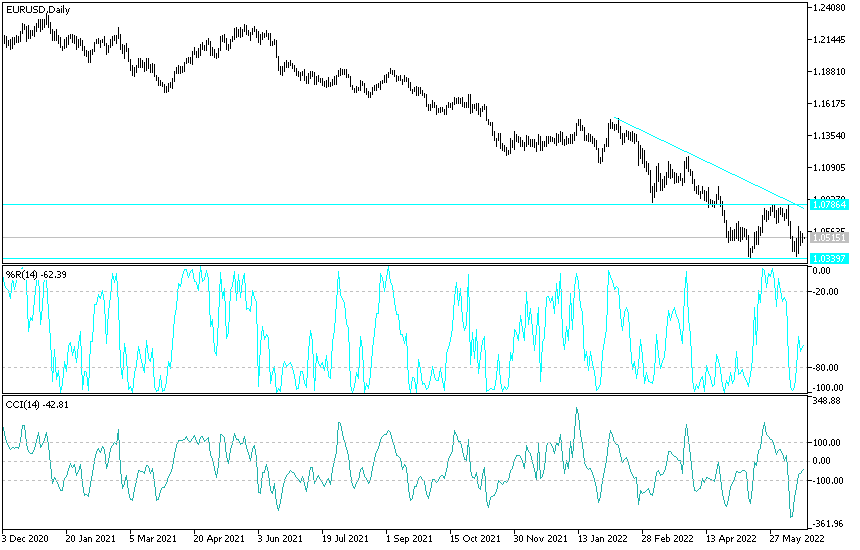Click the 13 Jan 2022 date label
Viewport: 860px width, 550px height.
point(603,539)
